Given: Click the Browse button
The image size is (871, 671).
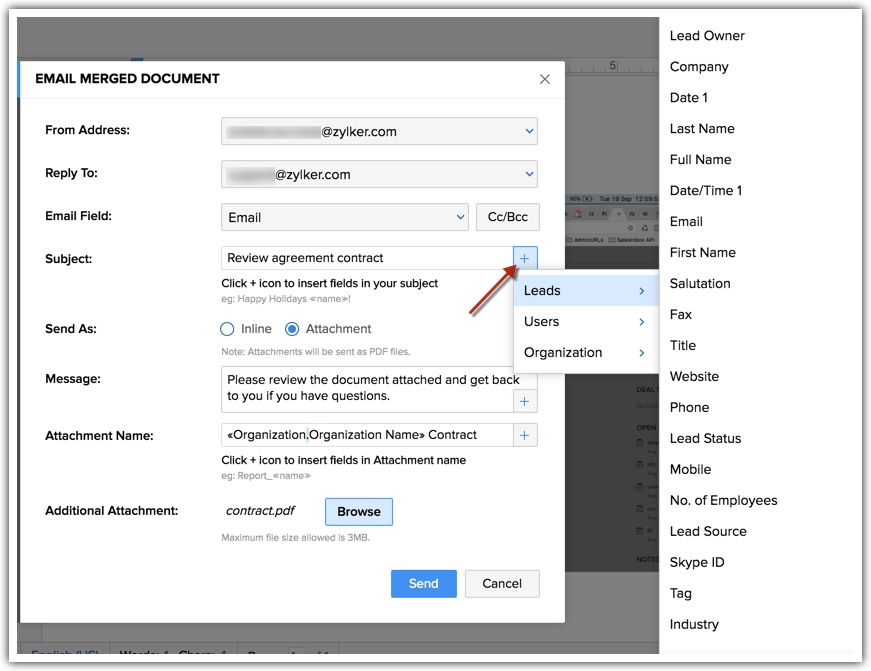Looking at the screenshot, I should 359,512.
